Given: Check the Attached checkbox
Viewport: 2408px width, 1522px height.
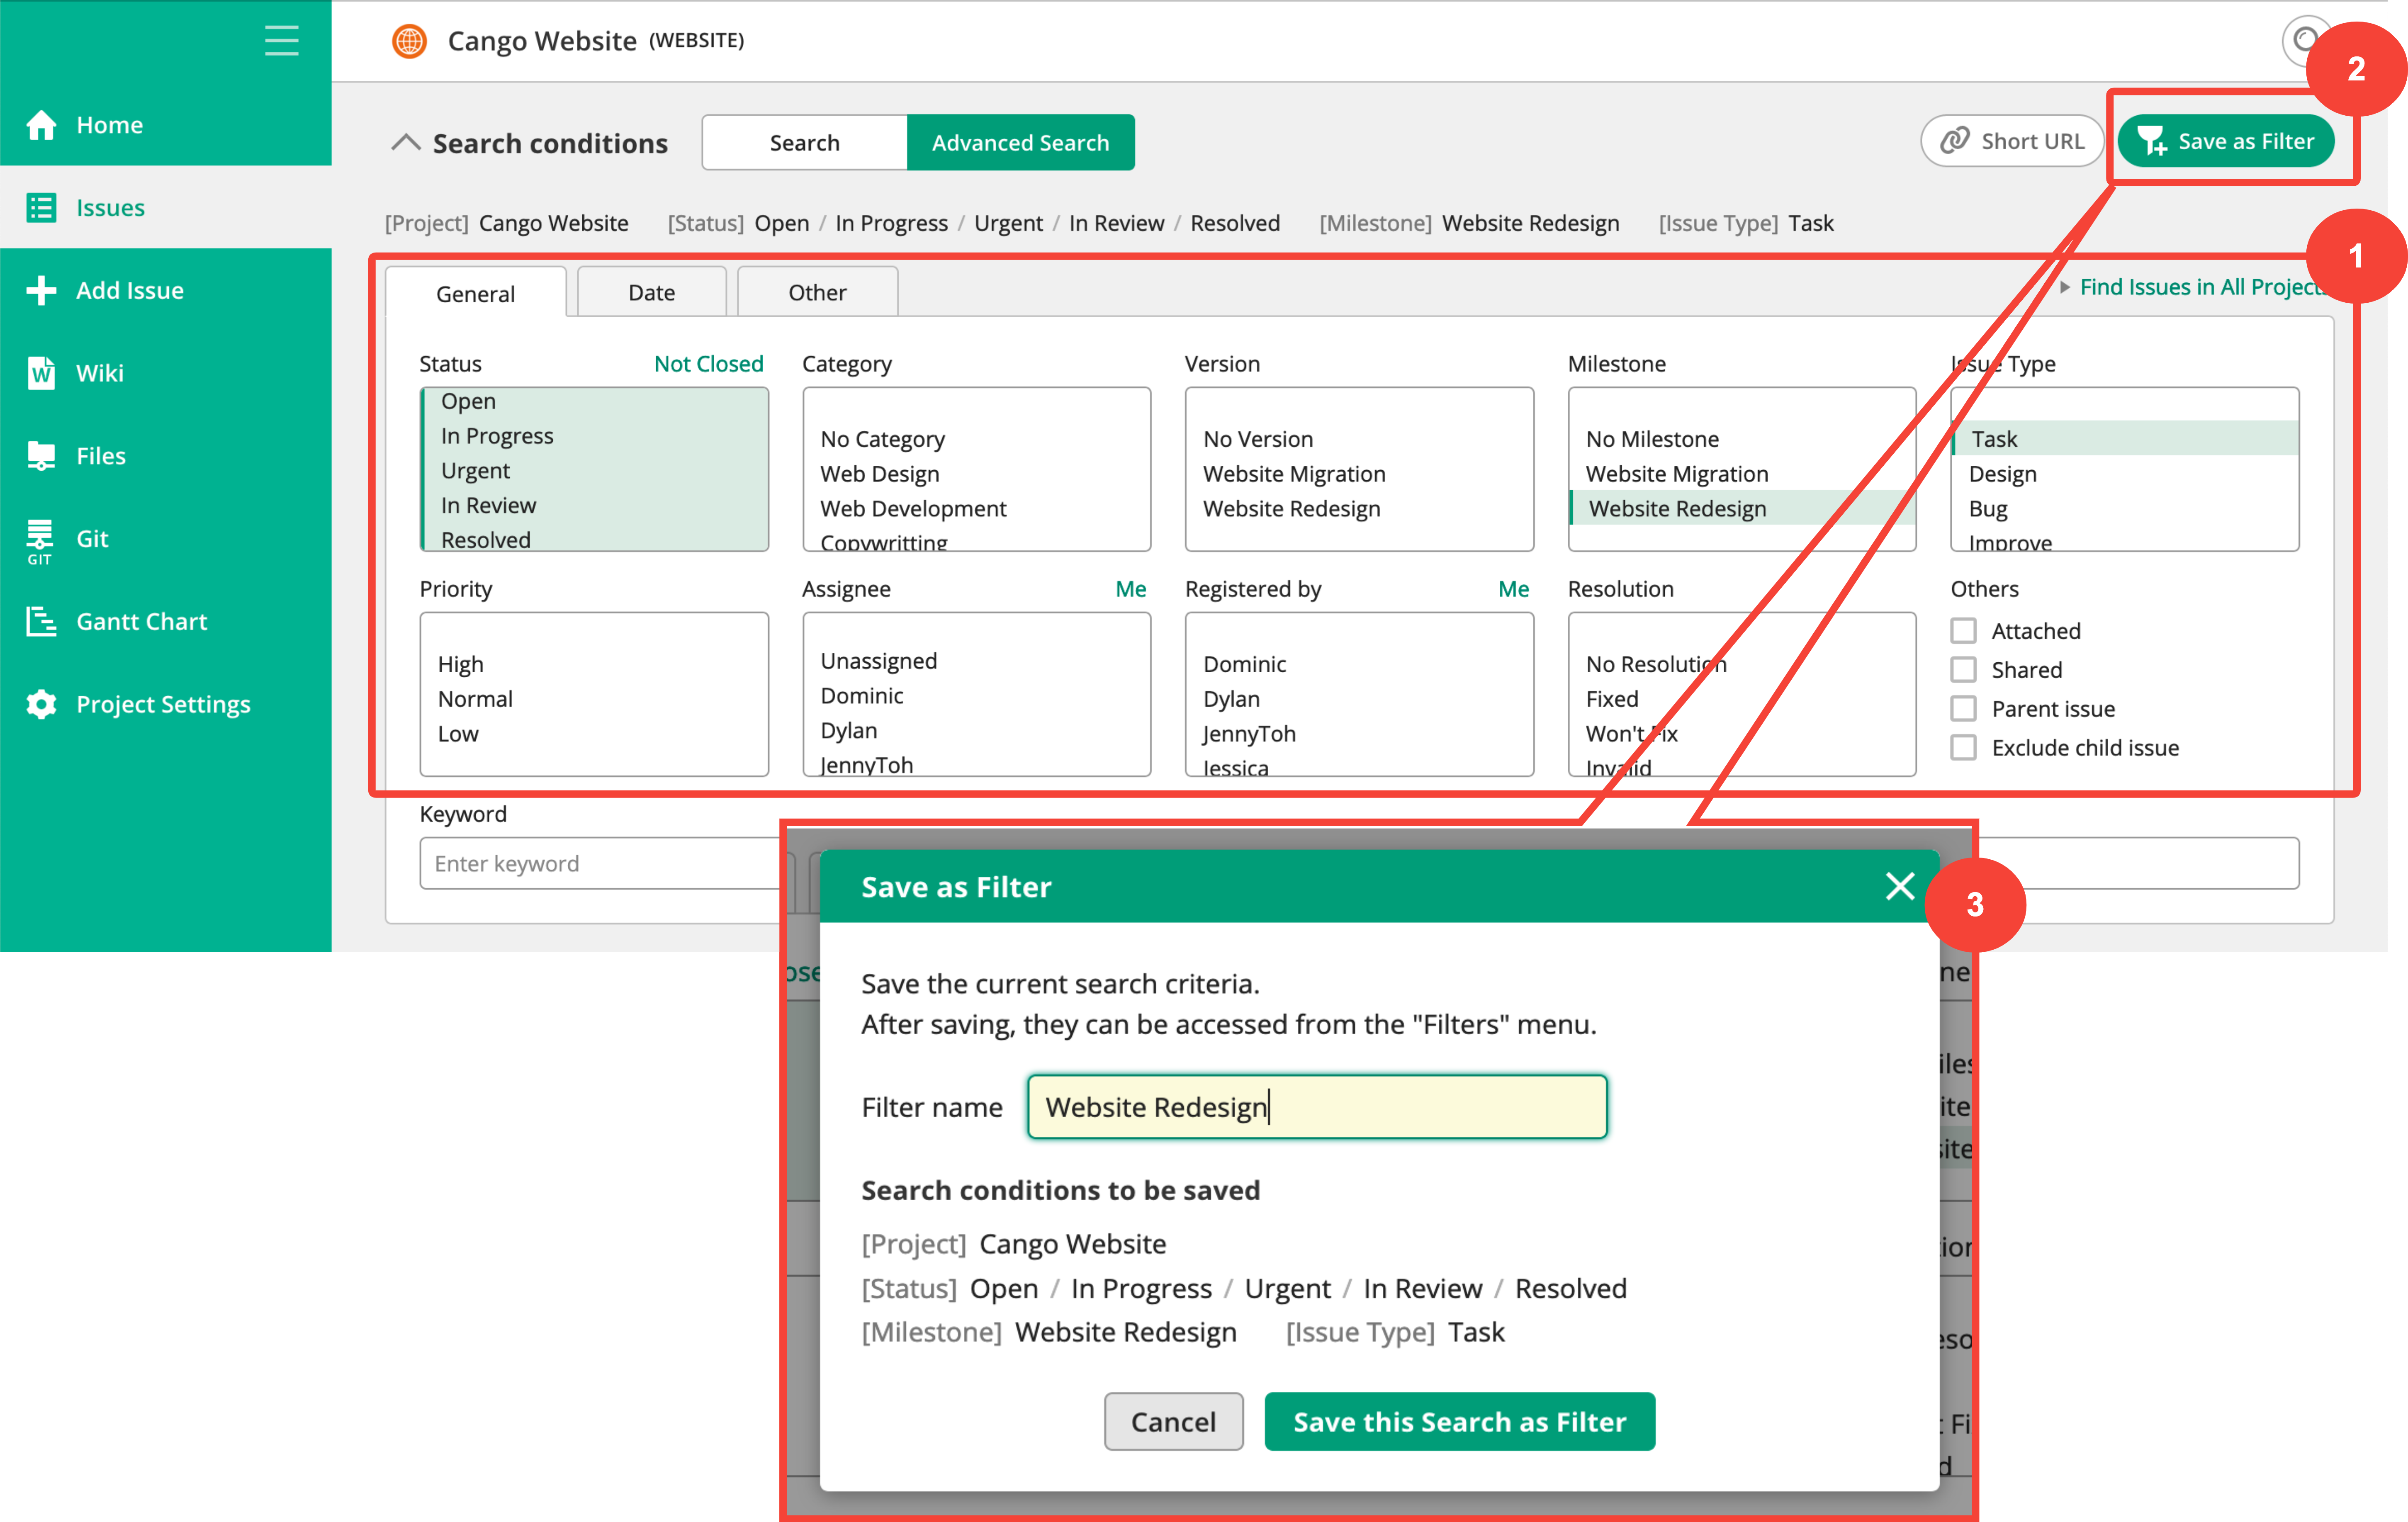Looking at the screenshot, I should click(1963, 631).
